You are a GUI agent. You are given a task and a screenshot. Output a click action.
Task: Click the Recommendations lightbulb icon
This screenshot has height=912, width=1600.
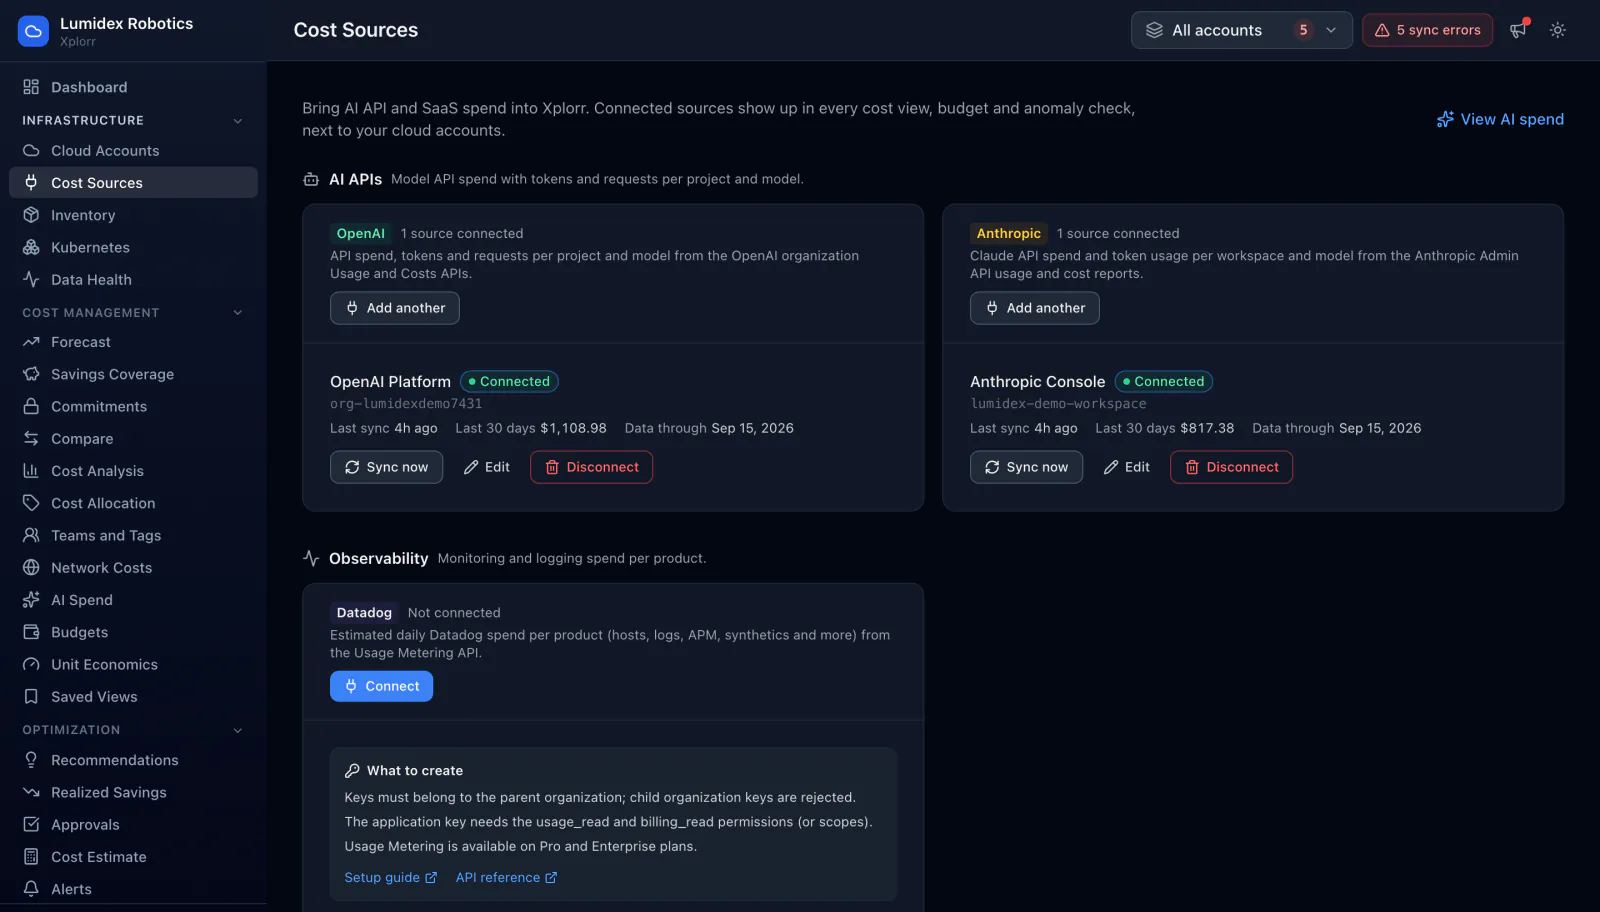click(31, 760)
